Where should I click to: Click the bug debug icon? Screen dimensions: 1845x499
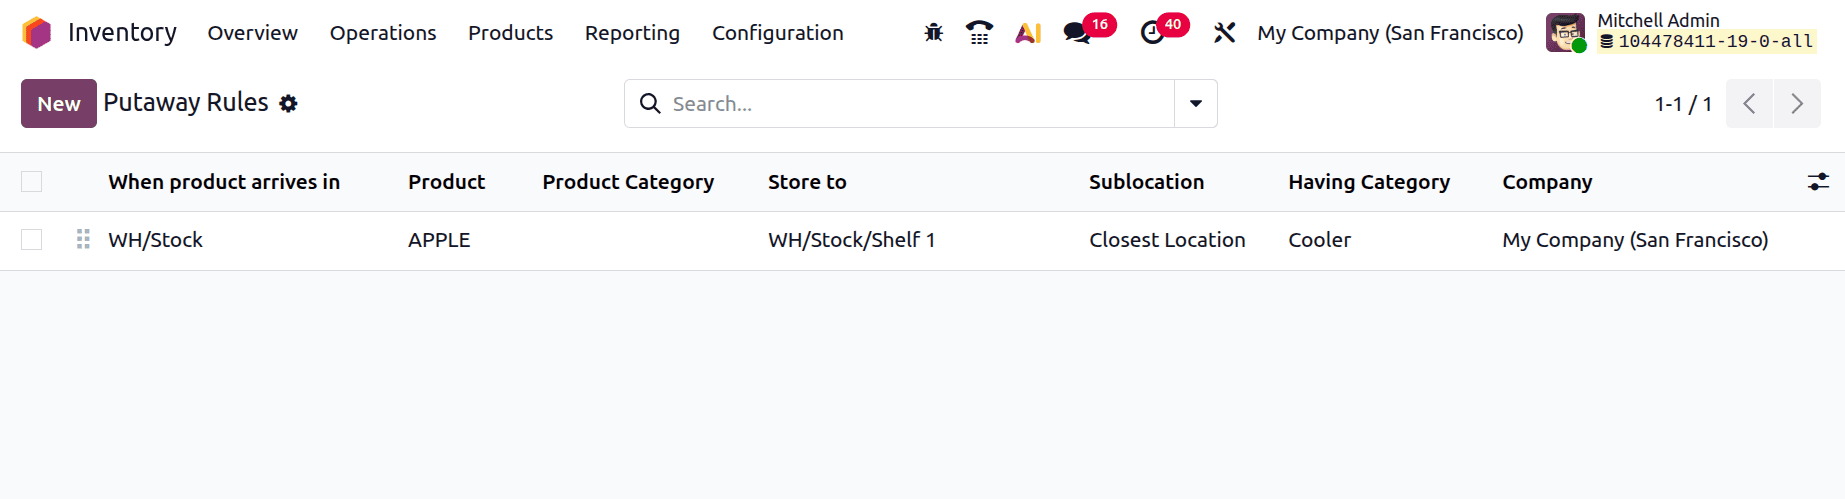[933, 33]
